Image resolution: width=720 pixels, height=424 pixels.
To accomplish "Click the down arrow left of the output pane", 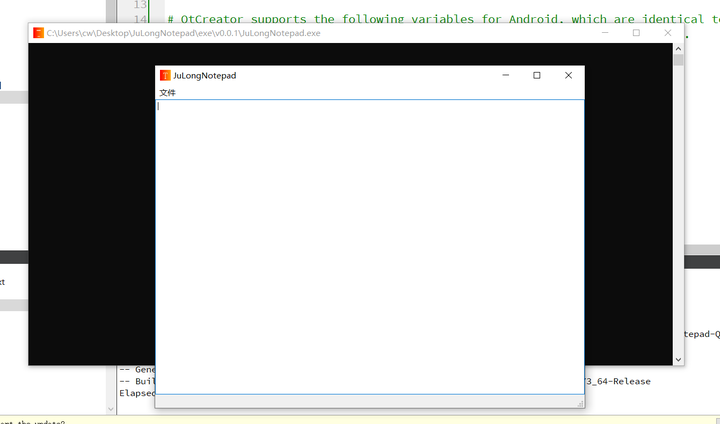I will coord(111,409).
